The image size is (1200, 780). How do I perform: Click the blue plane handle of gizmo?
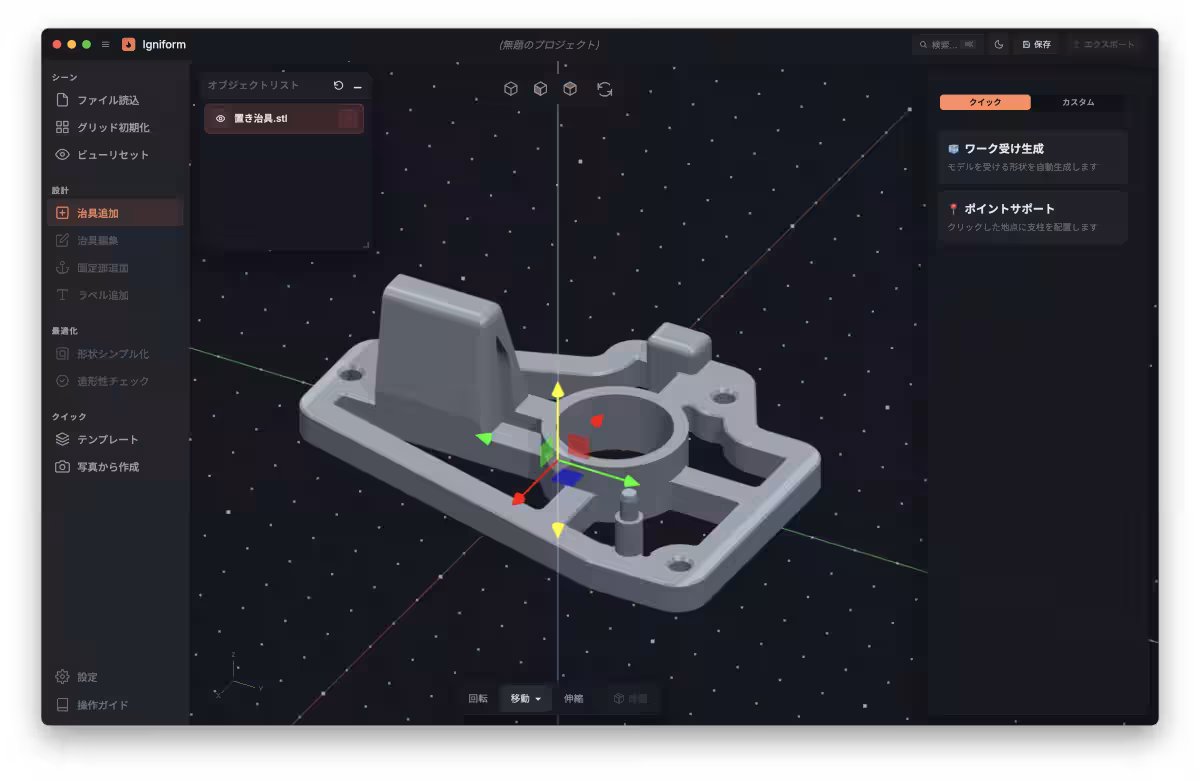coord(568,477)
